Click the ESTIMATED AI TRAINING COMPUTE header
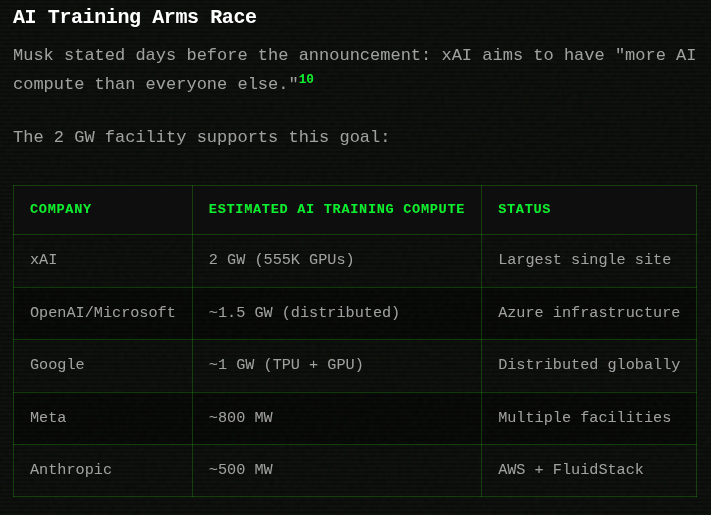 coord(337,209)
